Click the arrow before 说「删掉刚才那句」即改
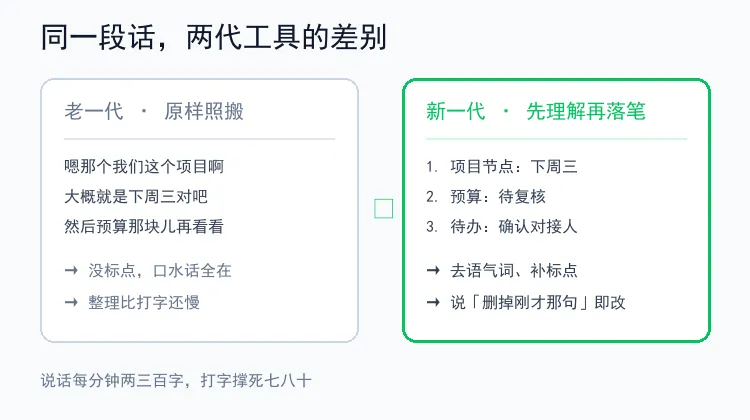The width and height of the screenshot is (750, 420). coord(433,302)
